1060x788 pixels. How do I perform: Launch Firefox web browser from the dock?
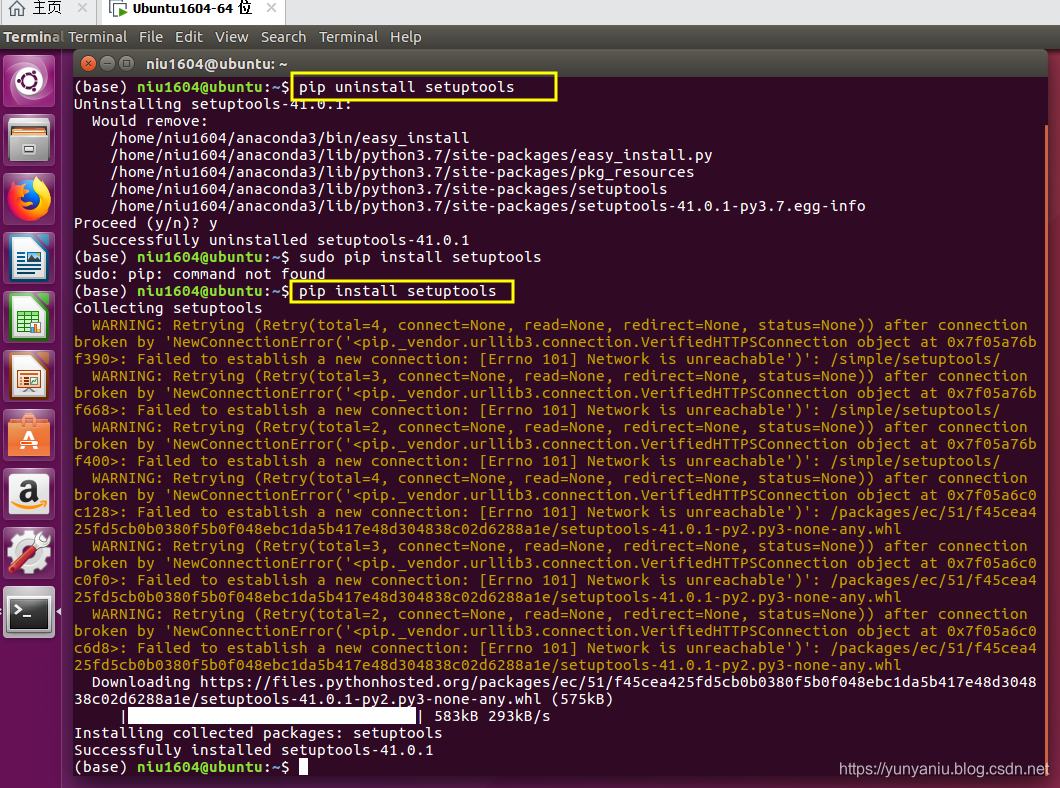pyautogui.click(x=29, y=199)
